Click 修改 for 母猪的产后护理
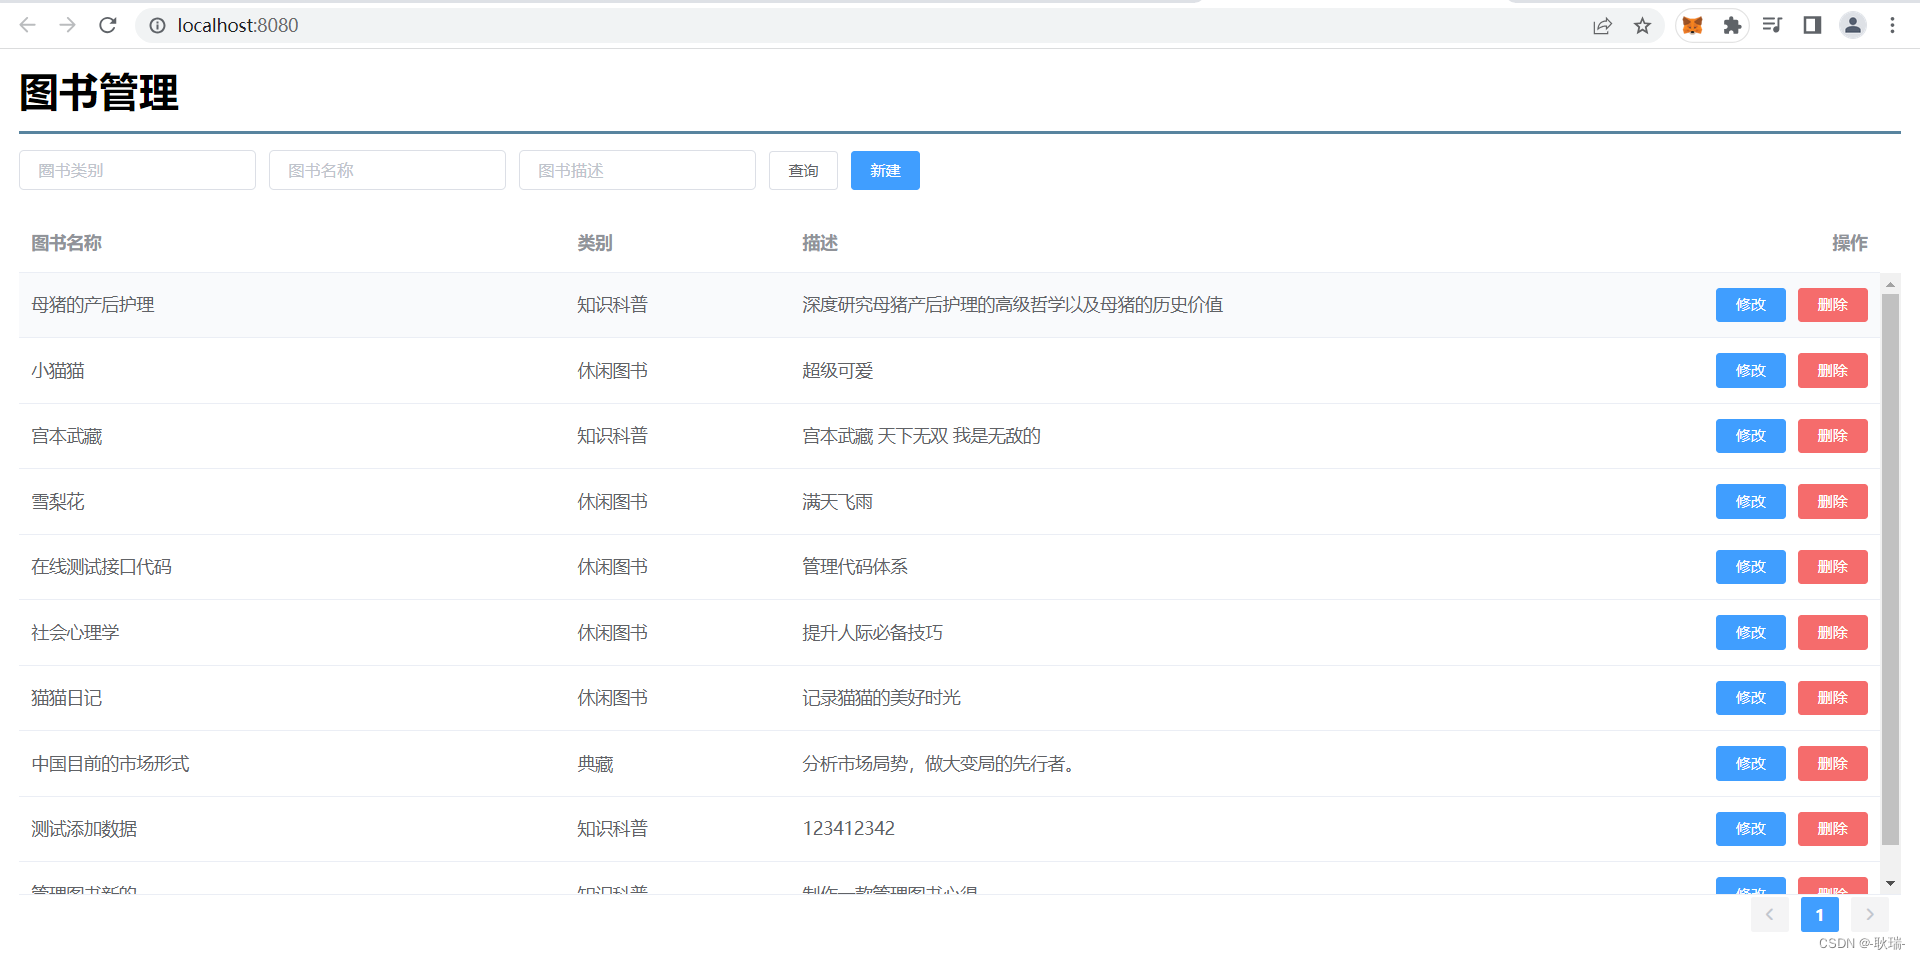 (x=1750, y=305)
